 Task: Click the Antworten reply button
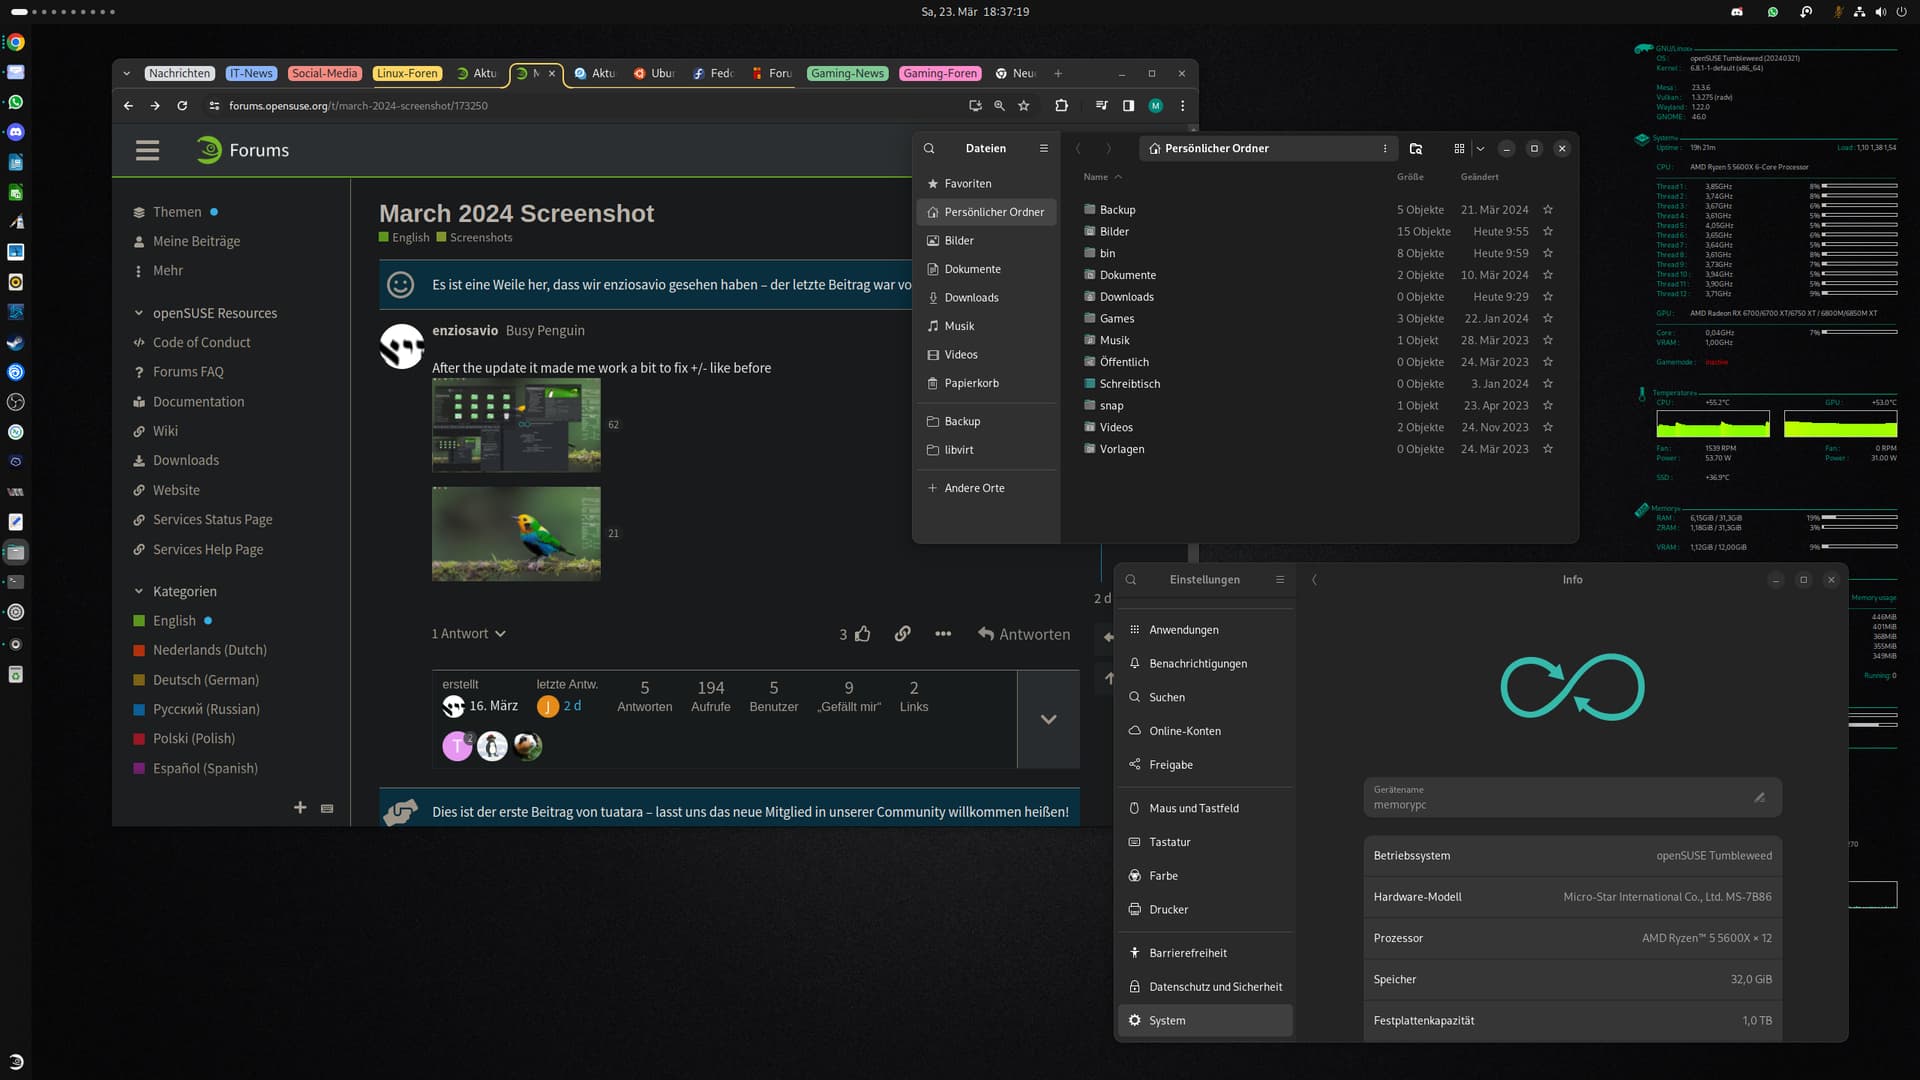tap(1023, 634)
